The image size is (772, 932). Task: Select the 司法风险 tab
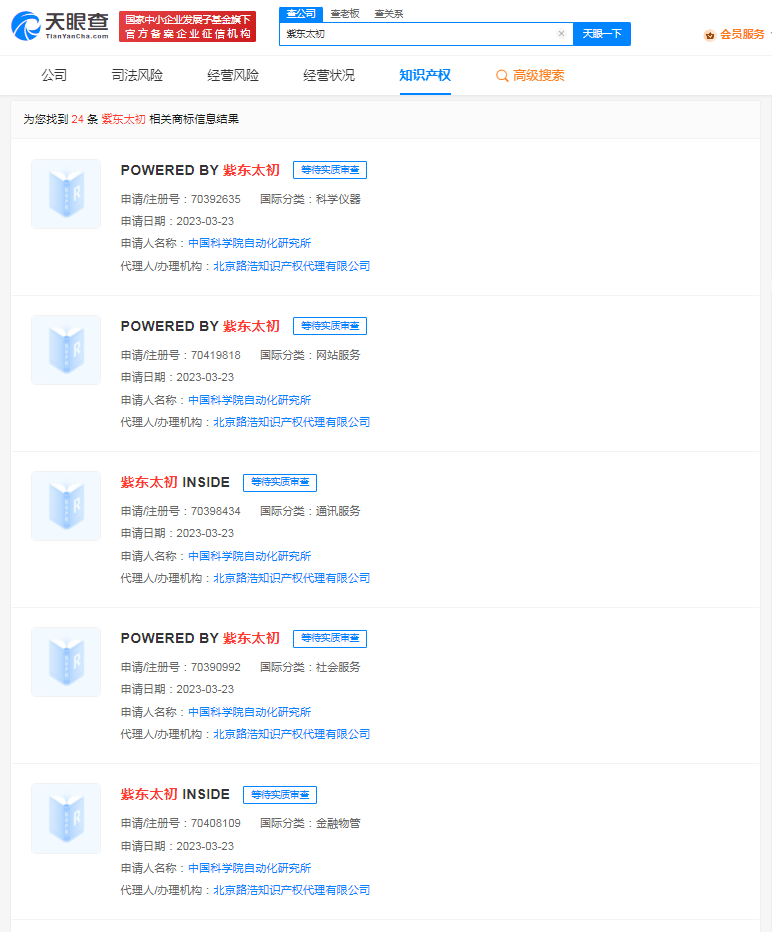pos(137,76)
